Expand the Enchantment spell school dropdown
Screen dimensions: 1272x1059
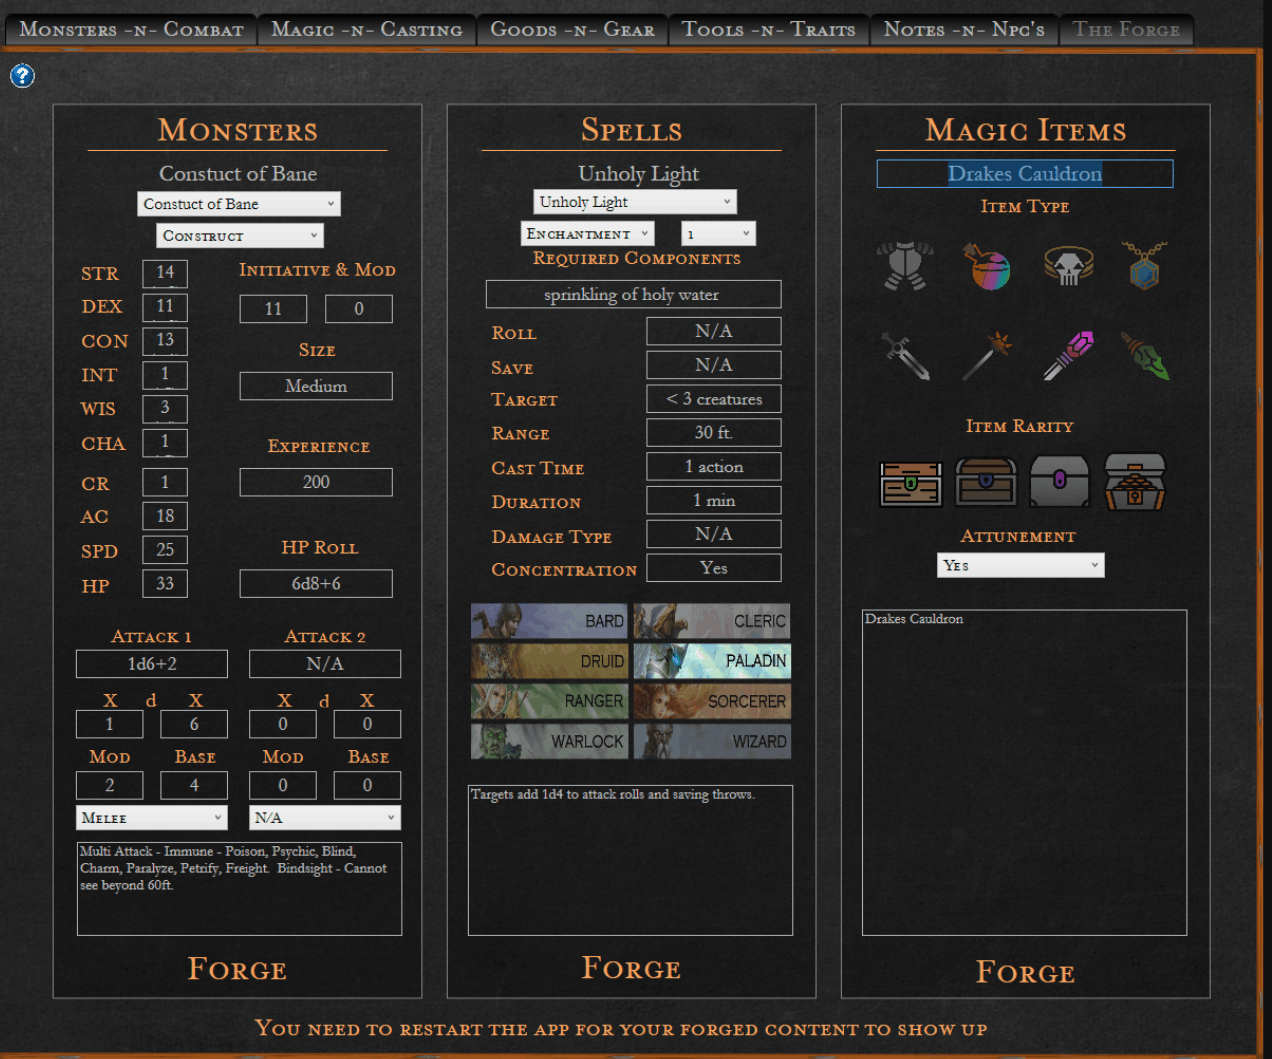587,234
